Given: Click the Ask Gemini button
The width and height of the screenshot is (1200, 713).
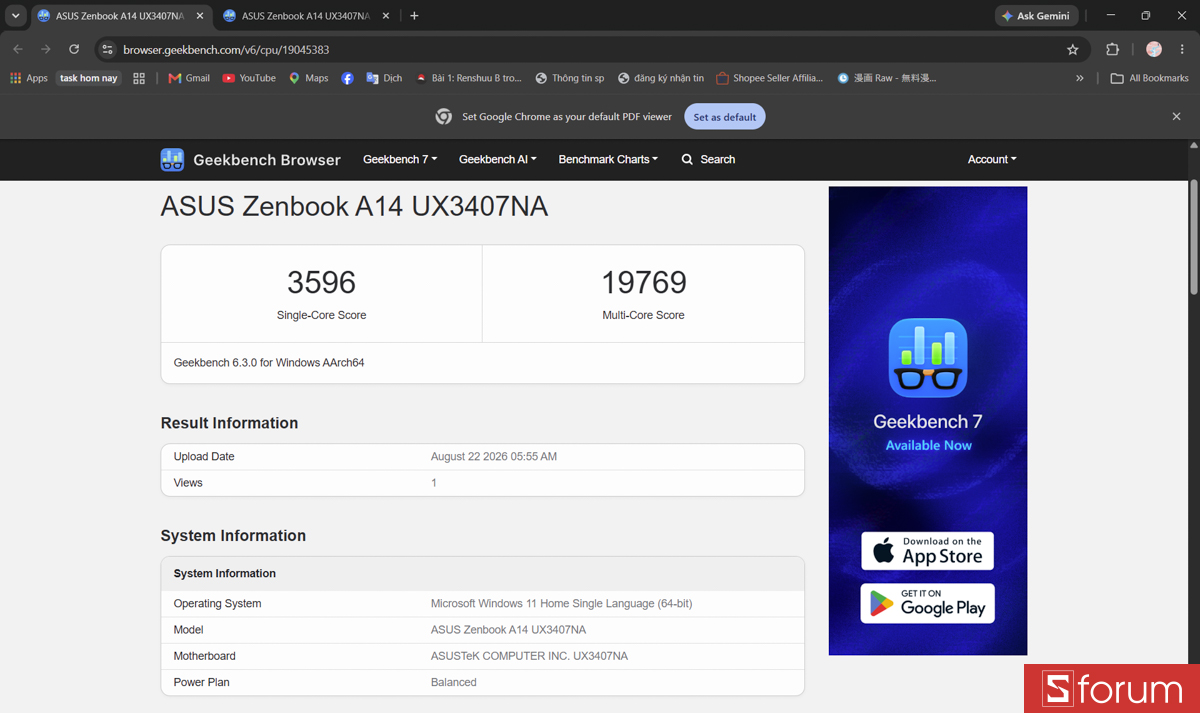Looking at the screenshot, I should (1036, 16).
